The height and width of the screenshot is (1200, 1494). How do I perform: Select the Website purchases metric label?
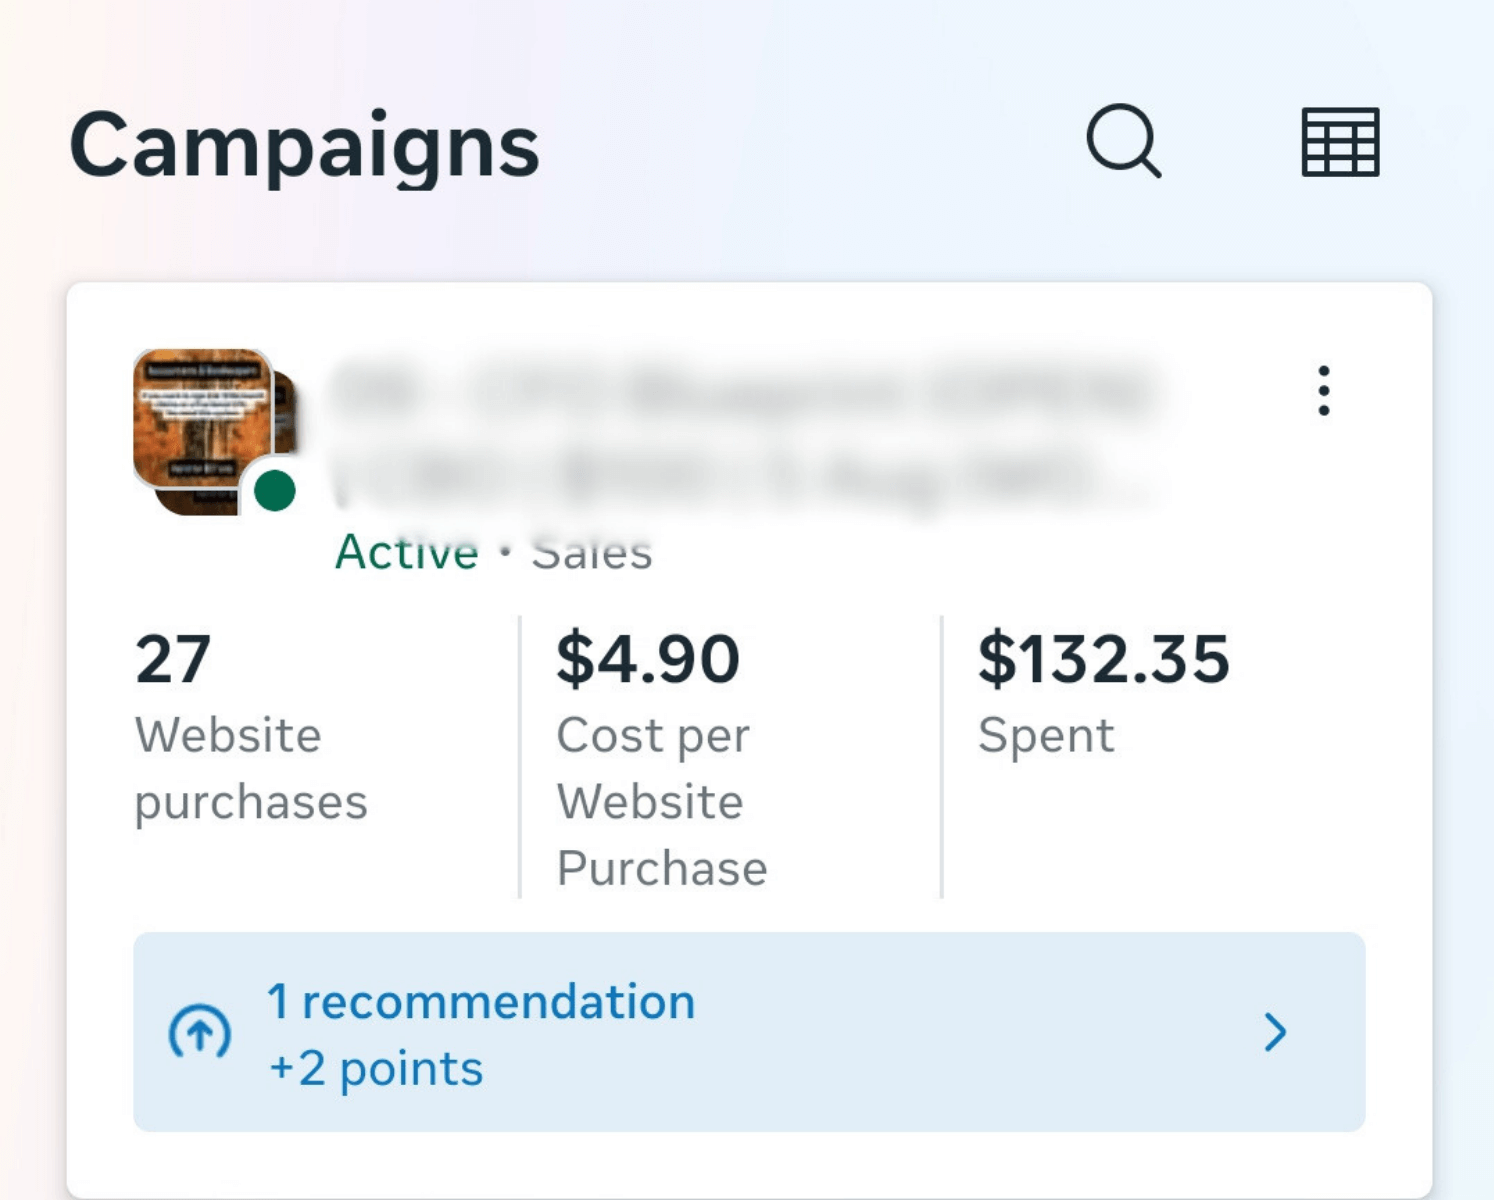pyautogui.click(x=250, y=768)
